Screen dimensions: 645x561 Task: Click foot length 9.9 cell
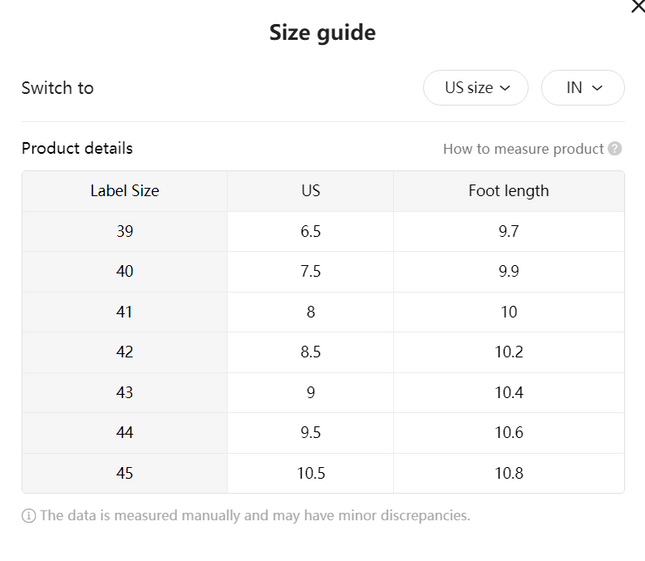pos(509,272)
